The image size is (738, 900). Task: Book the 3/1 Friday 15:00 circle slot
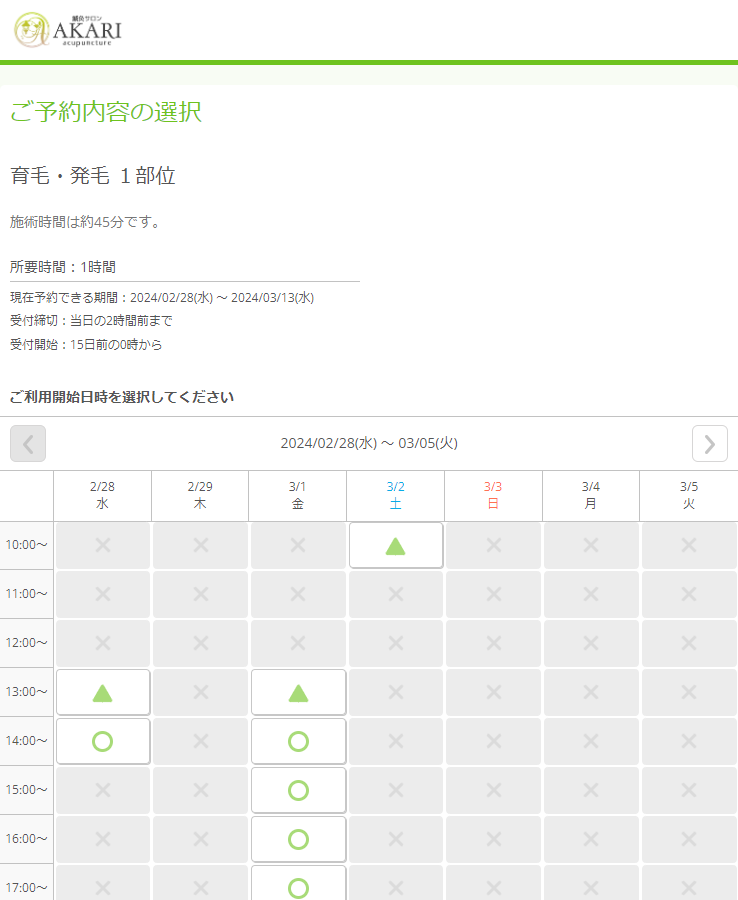pyautogui.click(x=298, y=790)
